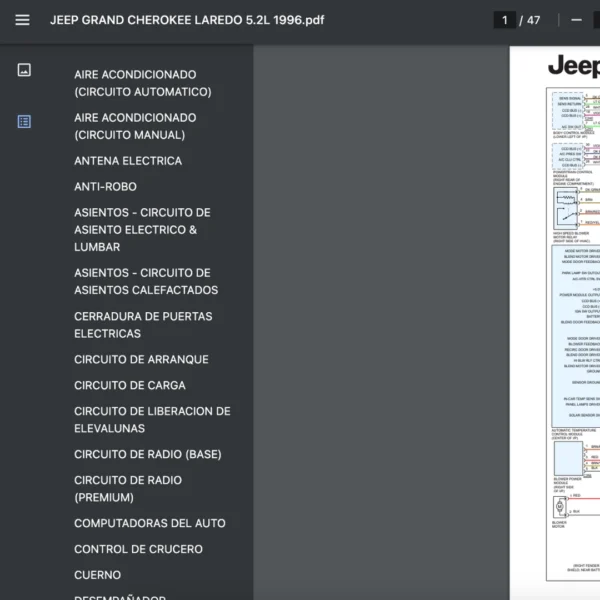
Task: Toggle the sidebar with the hamburger menu icon
Action: (22, 20)
